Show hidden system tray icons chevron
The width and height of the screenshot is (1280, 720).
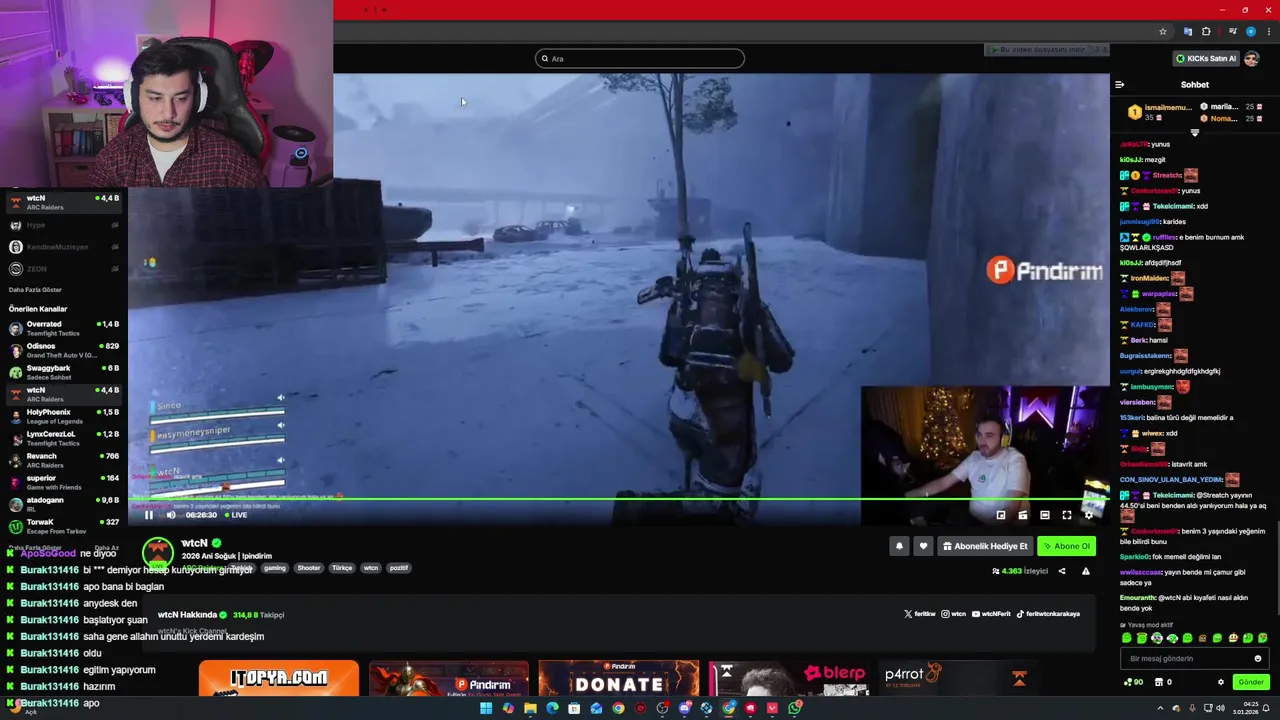pyautogui.click(x=1160, y=709)
